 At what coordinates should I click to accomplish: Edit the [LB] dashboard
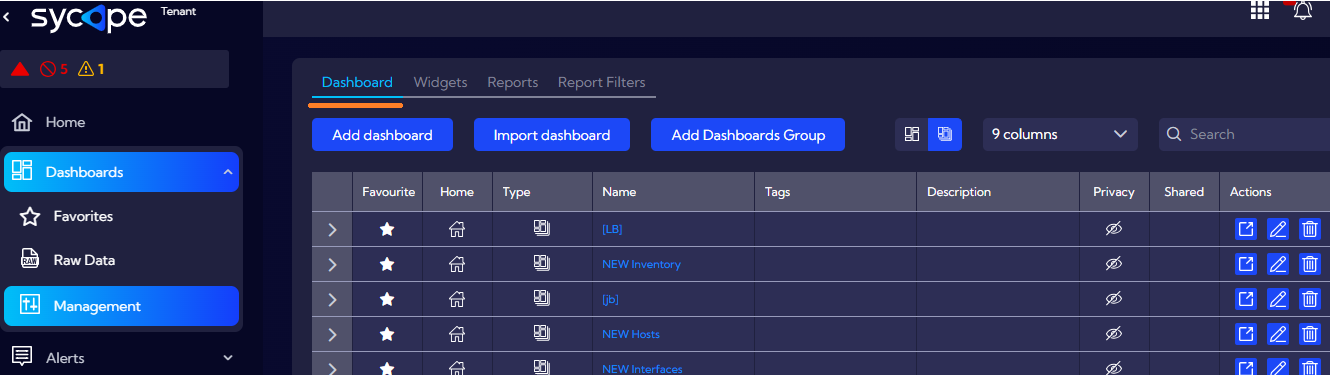(1278, 229)
